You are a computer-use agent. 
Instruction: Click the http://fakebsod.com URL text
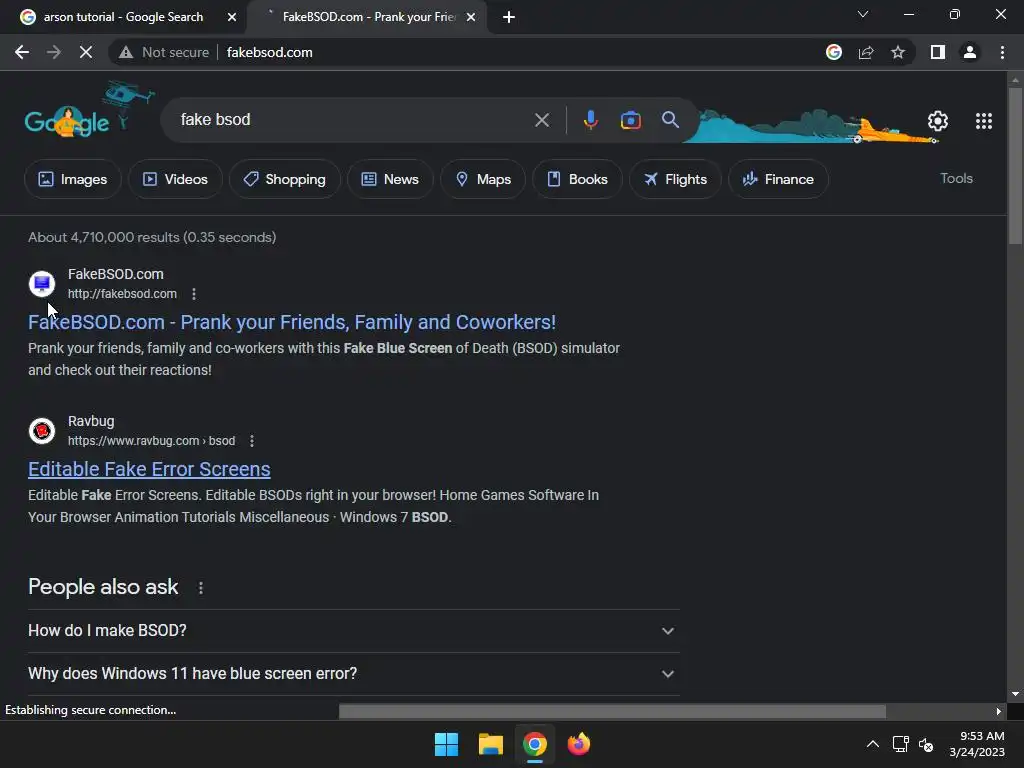click(x=122, y=294)
